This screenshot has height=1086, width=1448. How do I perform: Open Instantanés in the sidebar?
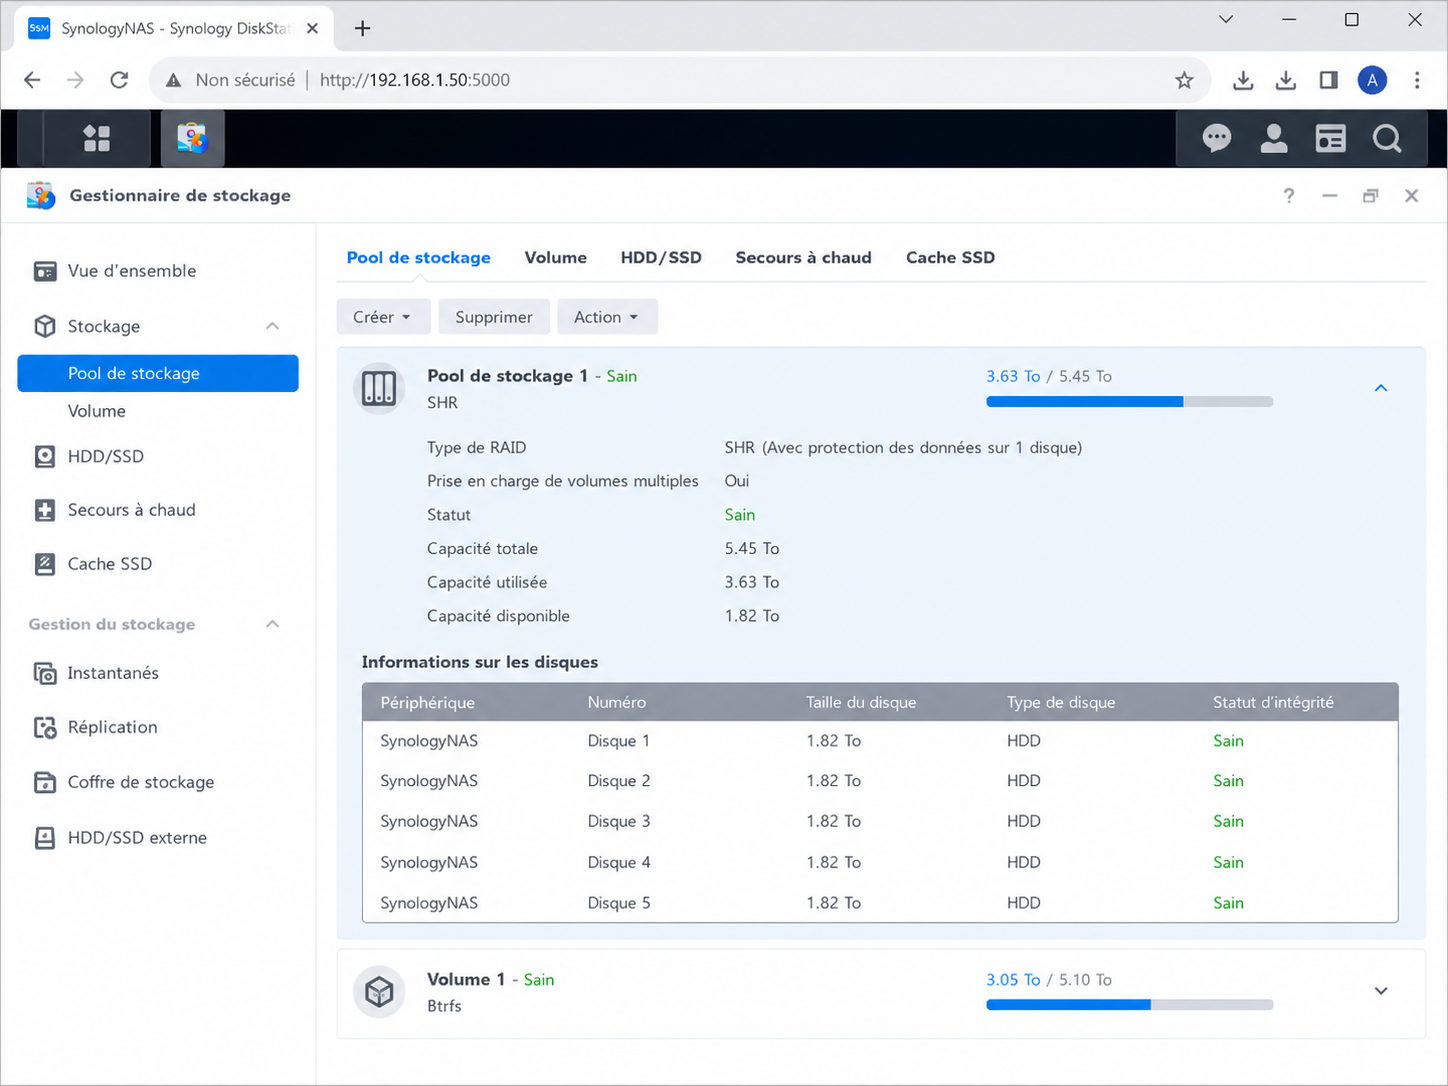tap(113, 673)
